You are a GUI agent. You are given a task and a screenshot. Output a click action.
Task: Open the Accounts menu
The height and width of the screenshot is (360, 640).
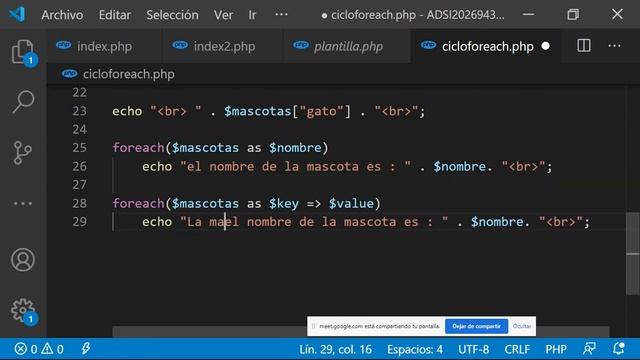pyautogui.click(x=23, y=260)
